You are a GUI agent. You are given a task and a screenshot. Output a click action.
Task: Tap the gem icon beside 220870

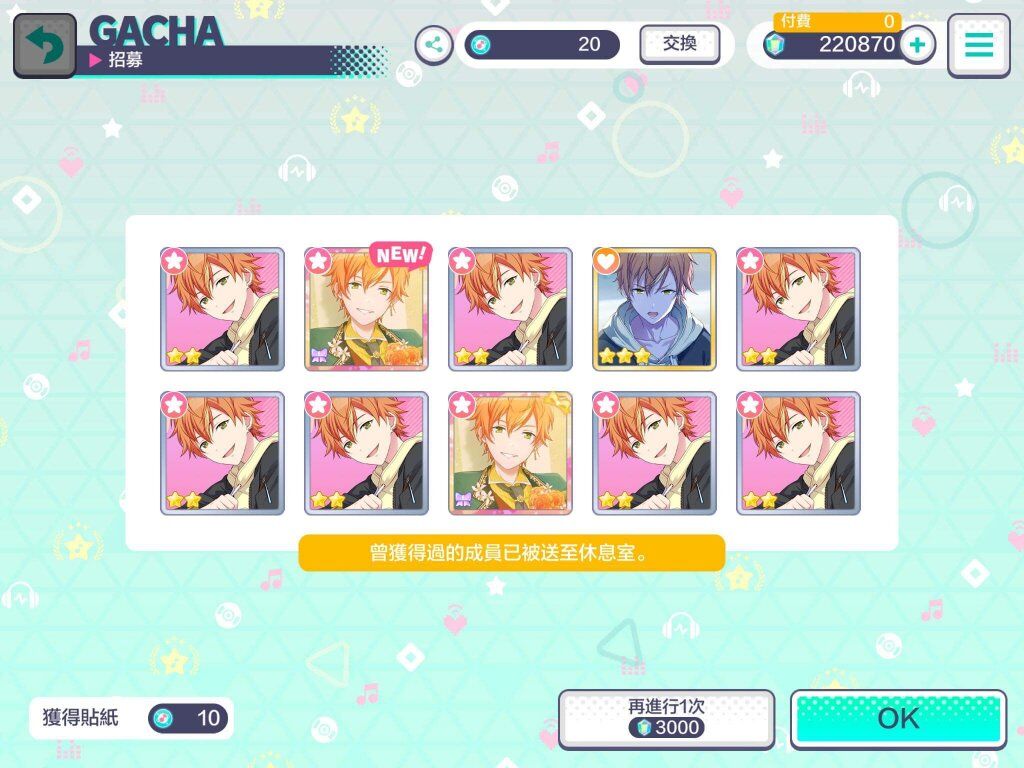775,44
